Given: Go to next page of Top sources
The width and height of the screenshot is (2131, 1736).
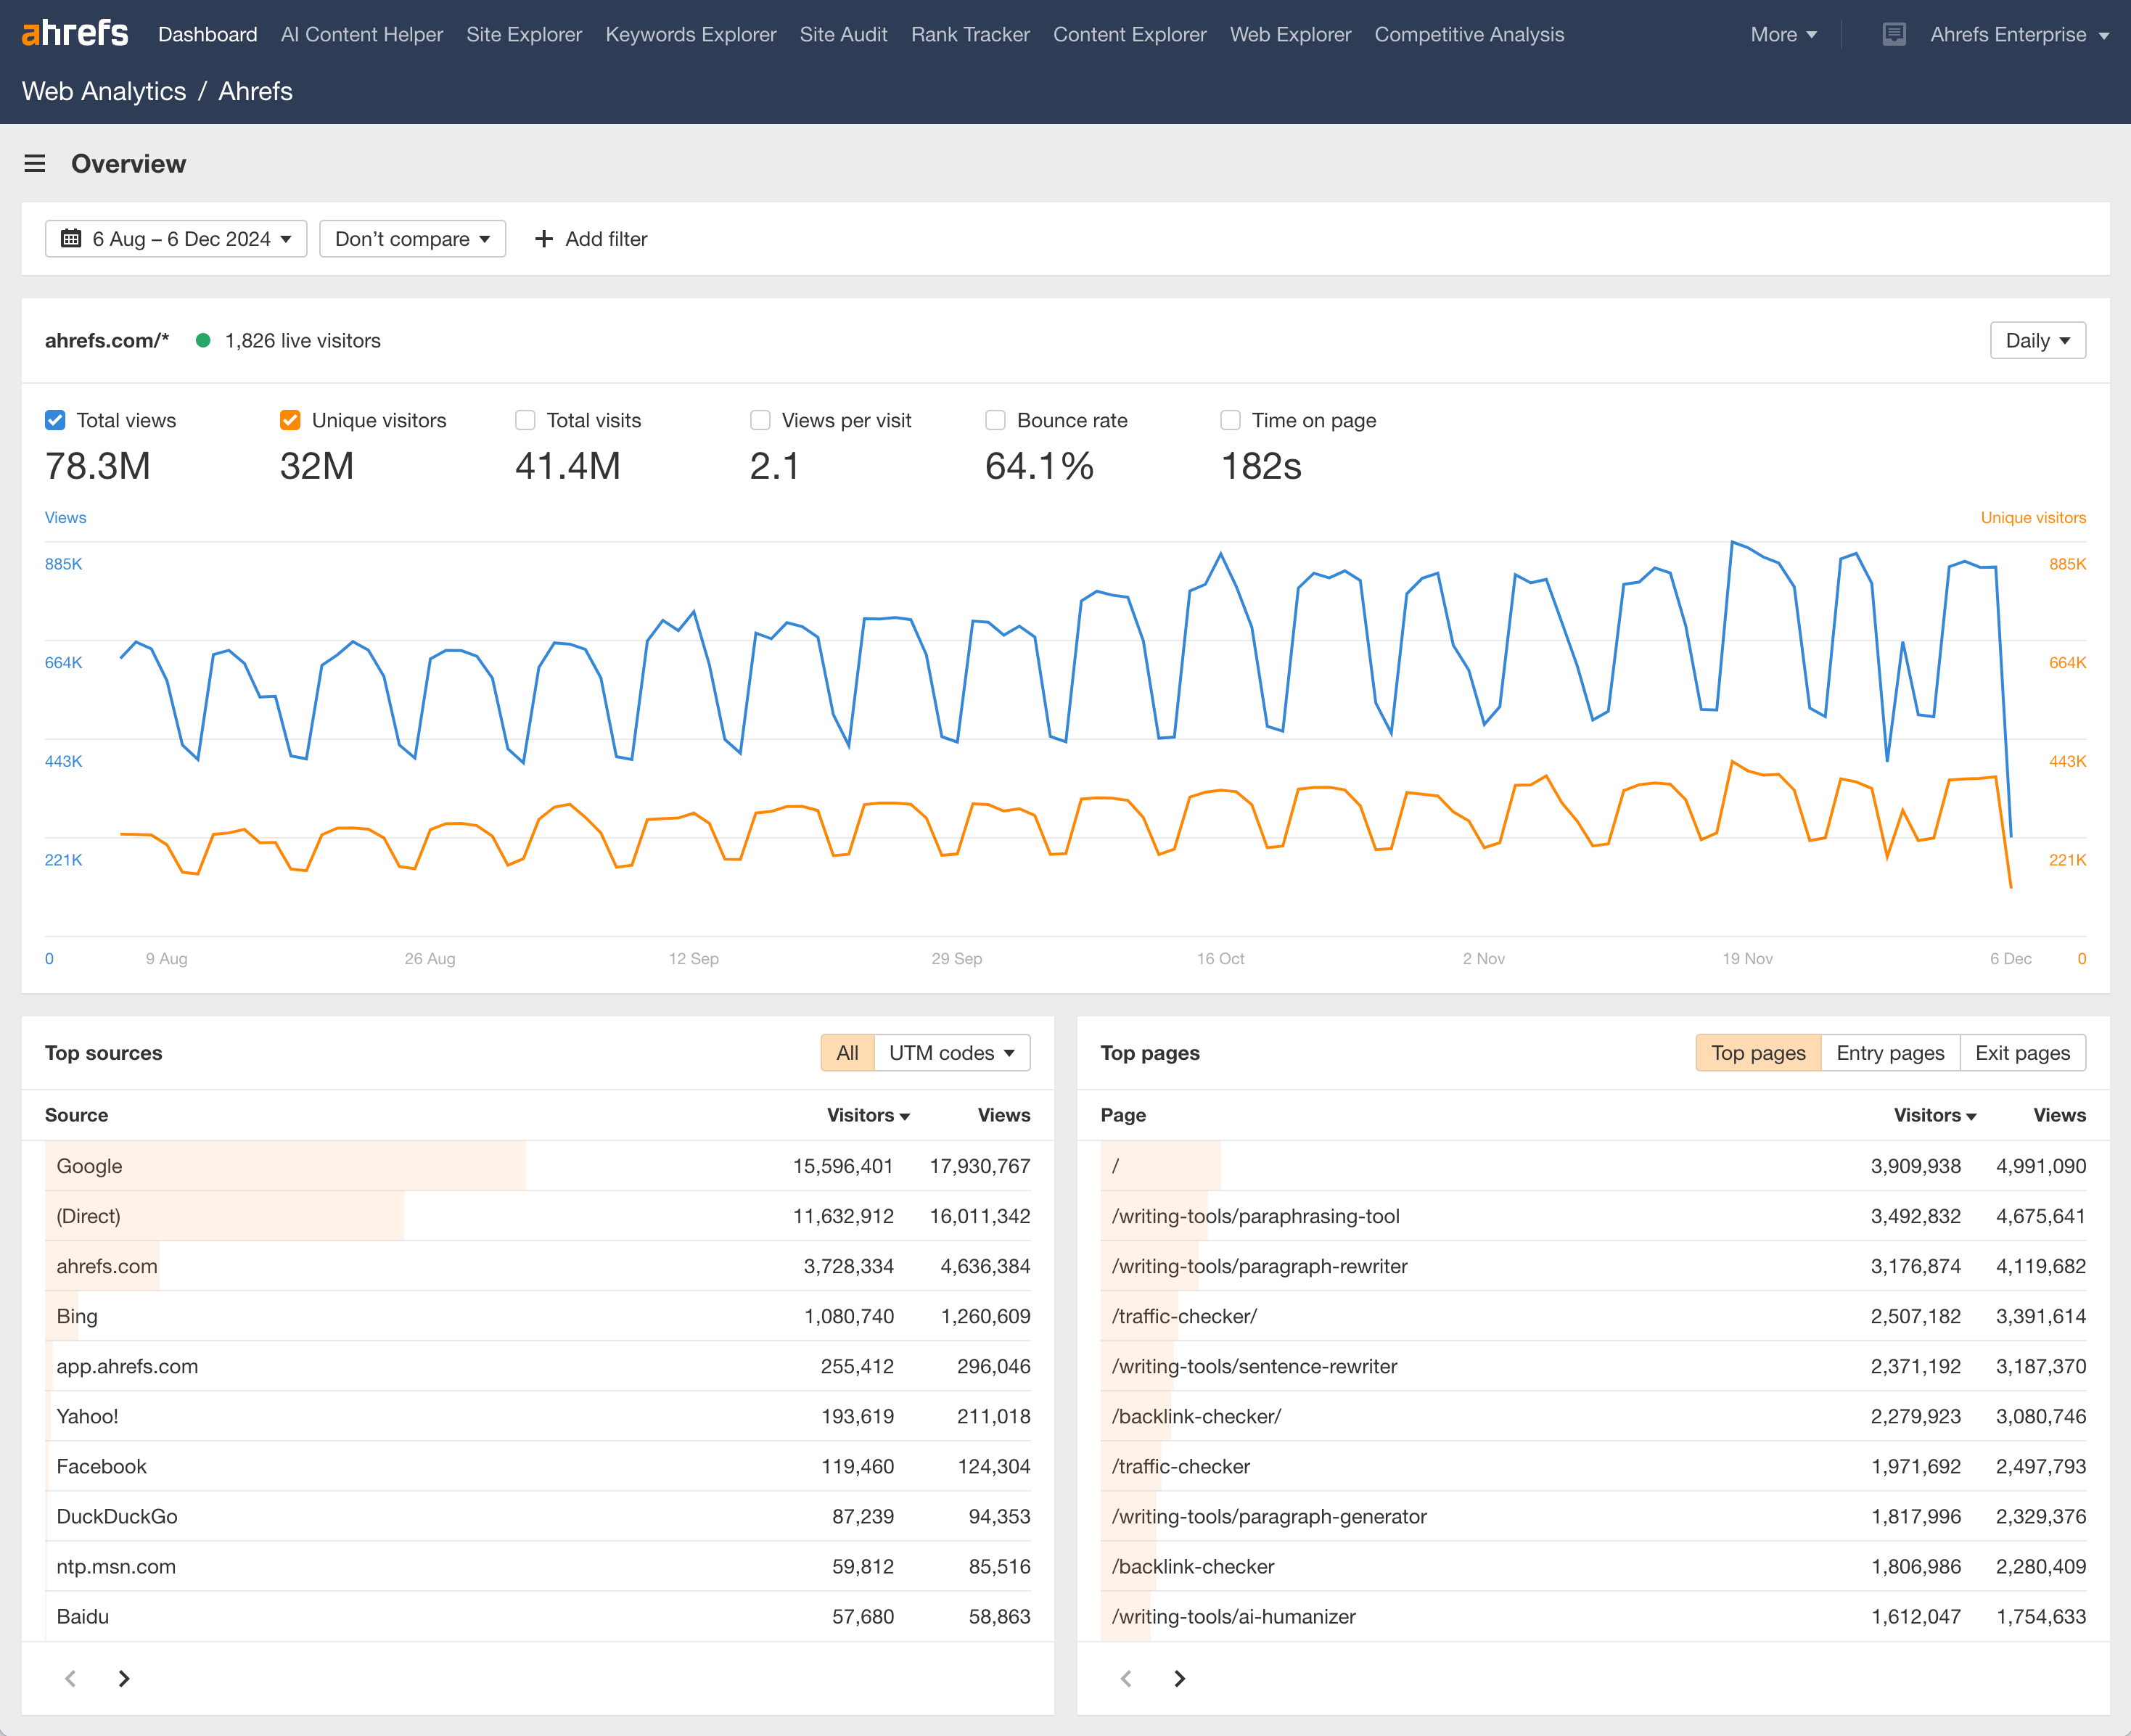Looking at the screenshot, I should tap(124, 1678).
